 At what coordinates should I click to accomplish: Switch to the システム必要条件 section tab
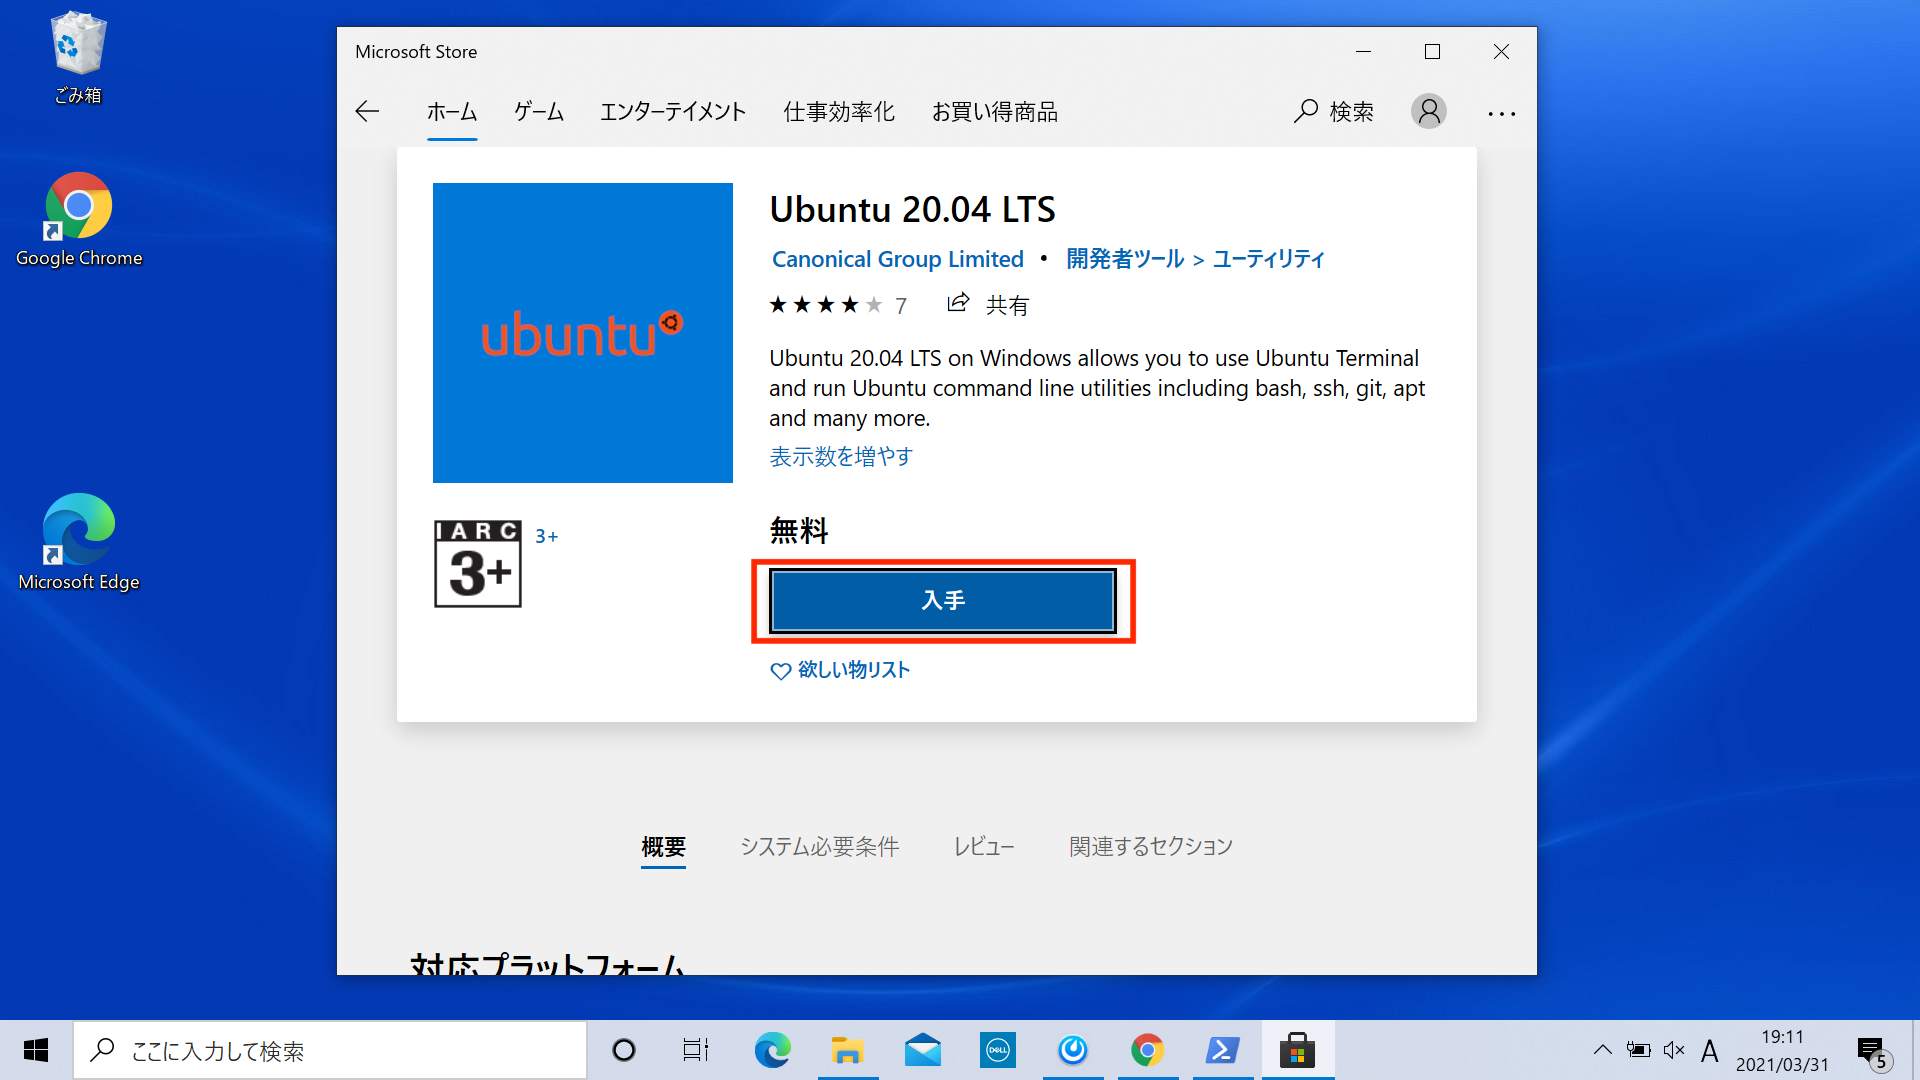point(820,847)
